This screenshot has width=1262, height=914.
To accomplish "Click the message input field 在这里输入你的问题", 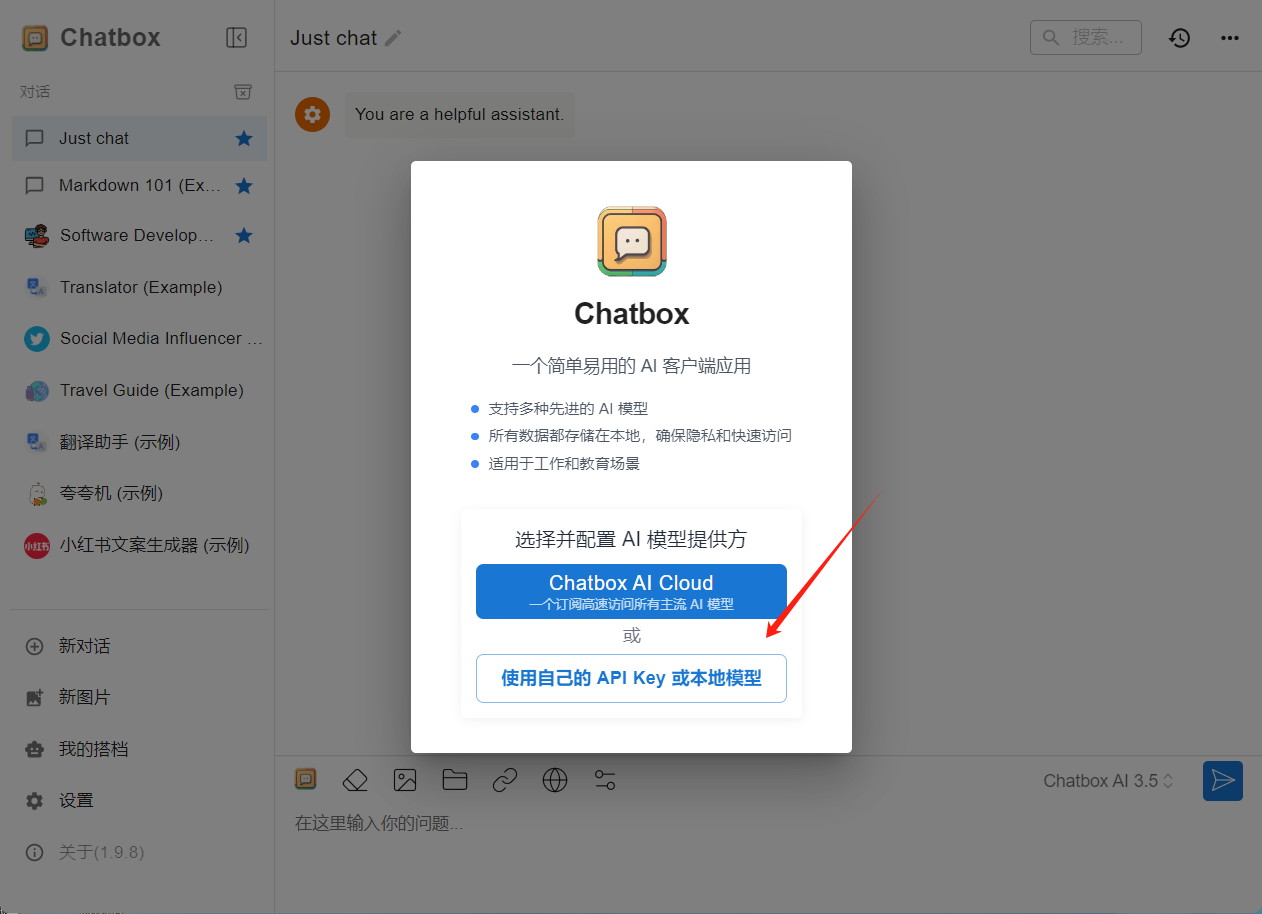I will [x=740, y=824].
